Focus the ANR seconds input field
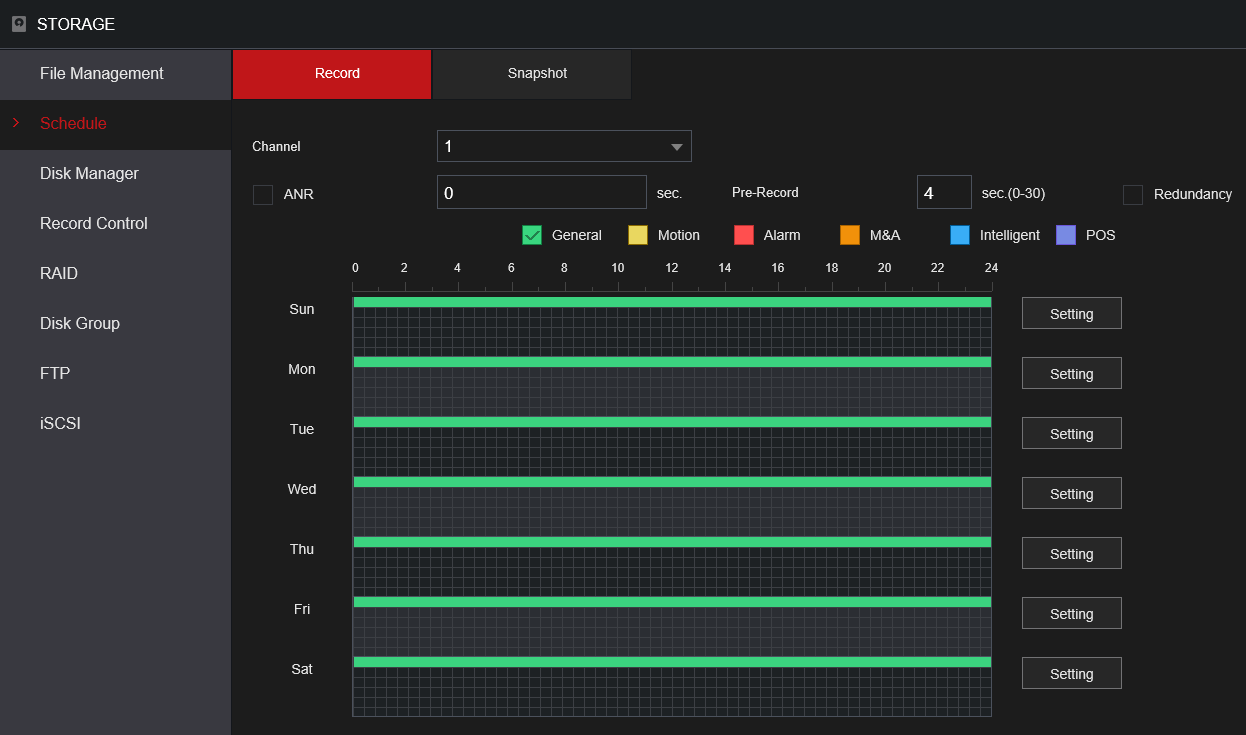Viewport: 1246px width, 735px height. click(x=541, y=192)
